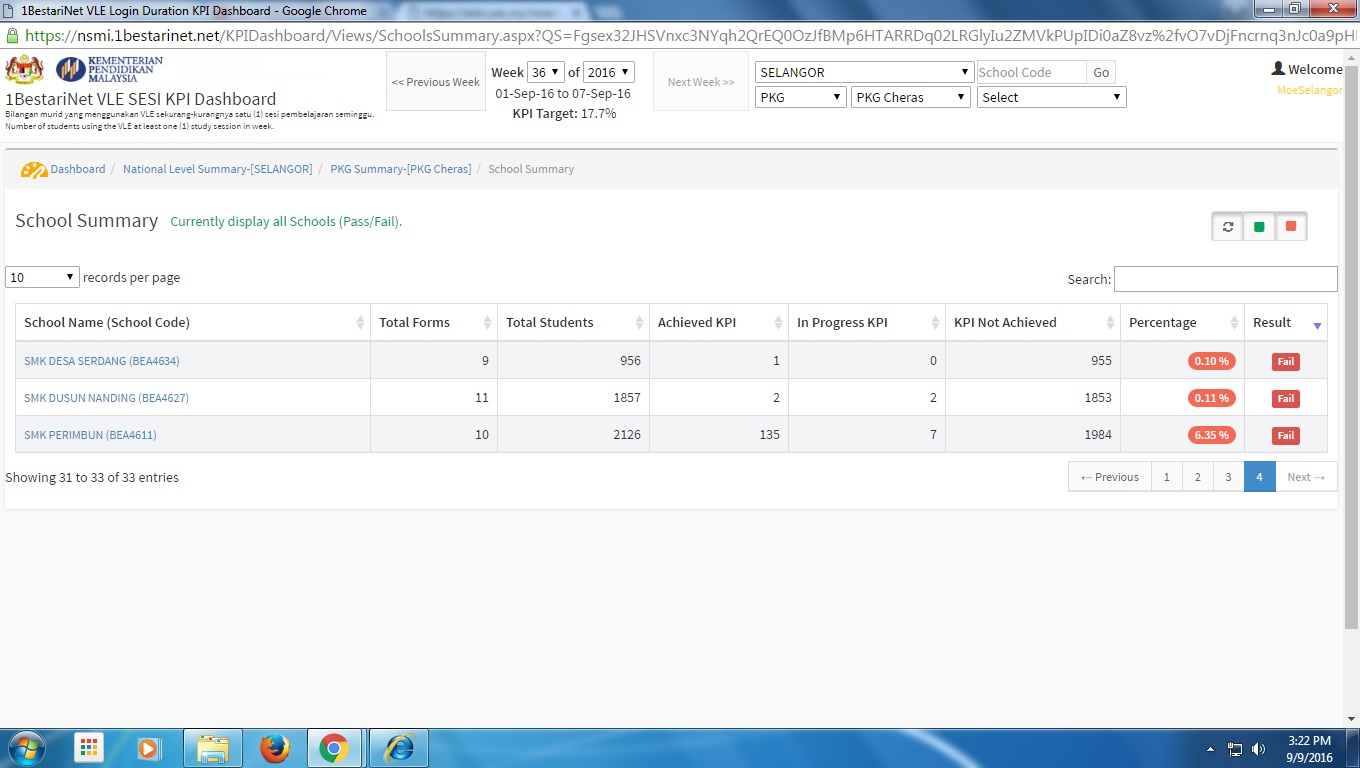Open National Level Summary-[SELANGOR] breadcrumb
The height and width of the screenshot is (768, 1360).
click(x=218, y=169)
